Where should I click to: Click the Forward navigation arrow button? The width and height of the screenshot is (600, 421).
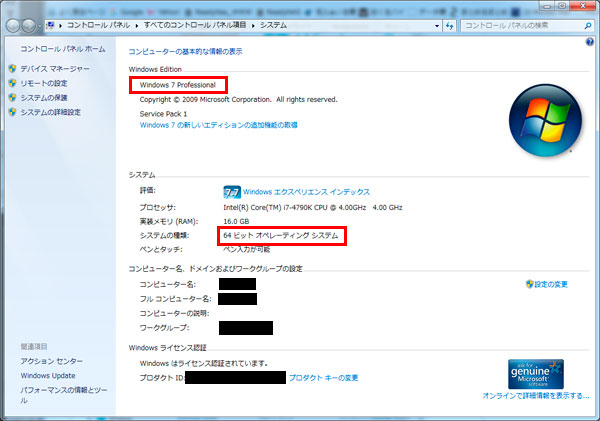tap(28, 26)
